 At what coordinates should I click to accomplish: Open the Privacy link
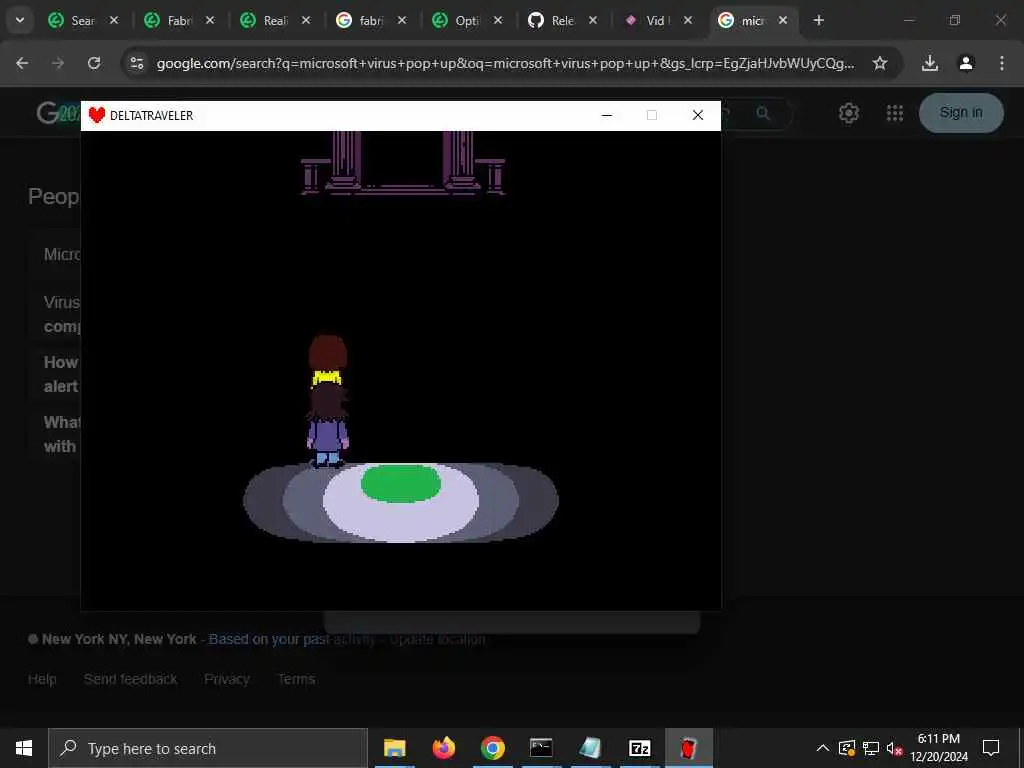[227, 679]
